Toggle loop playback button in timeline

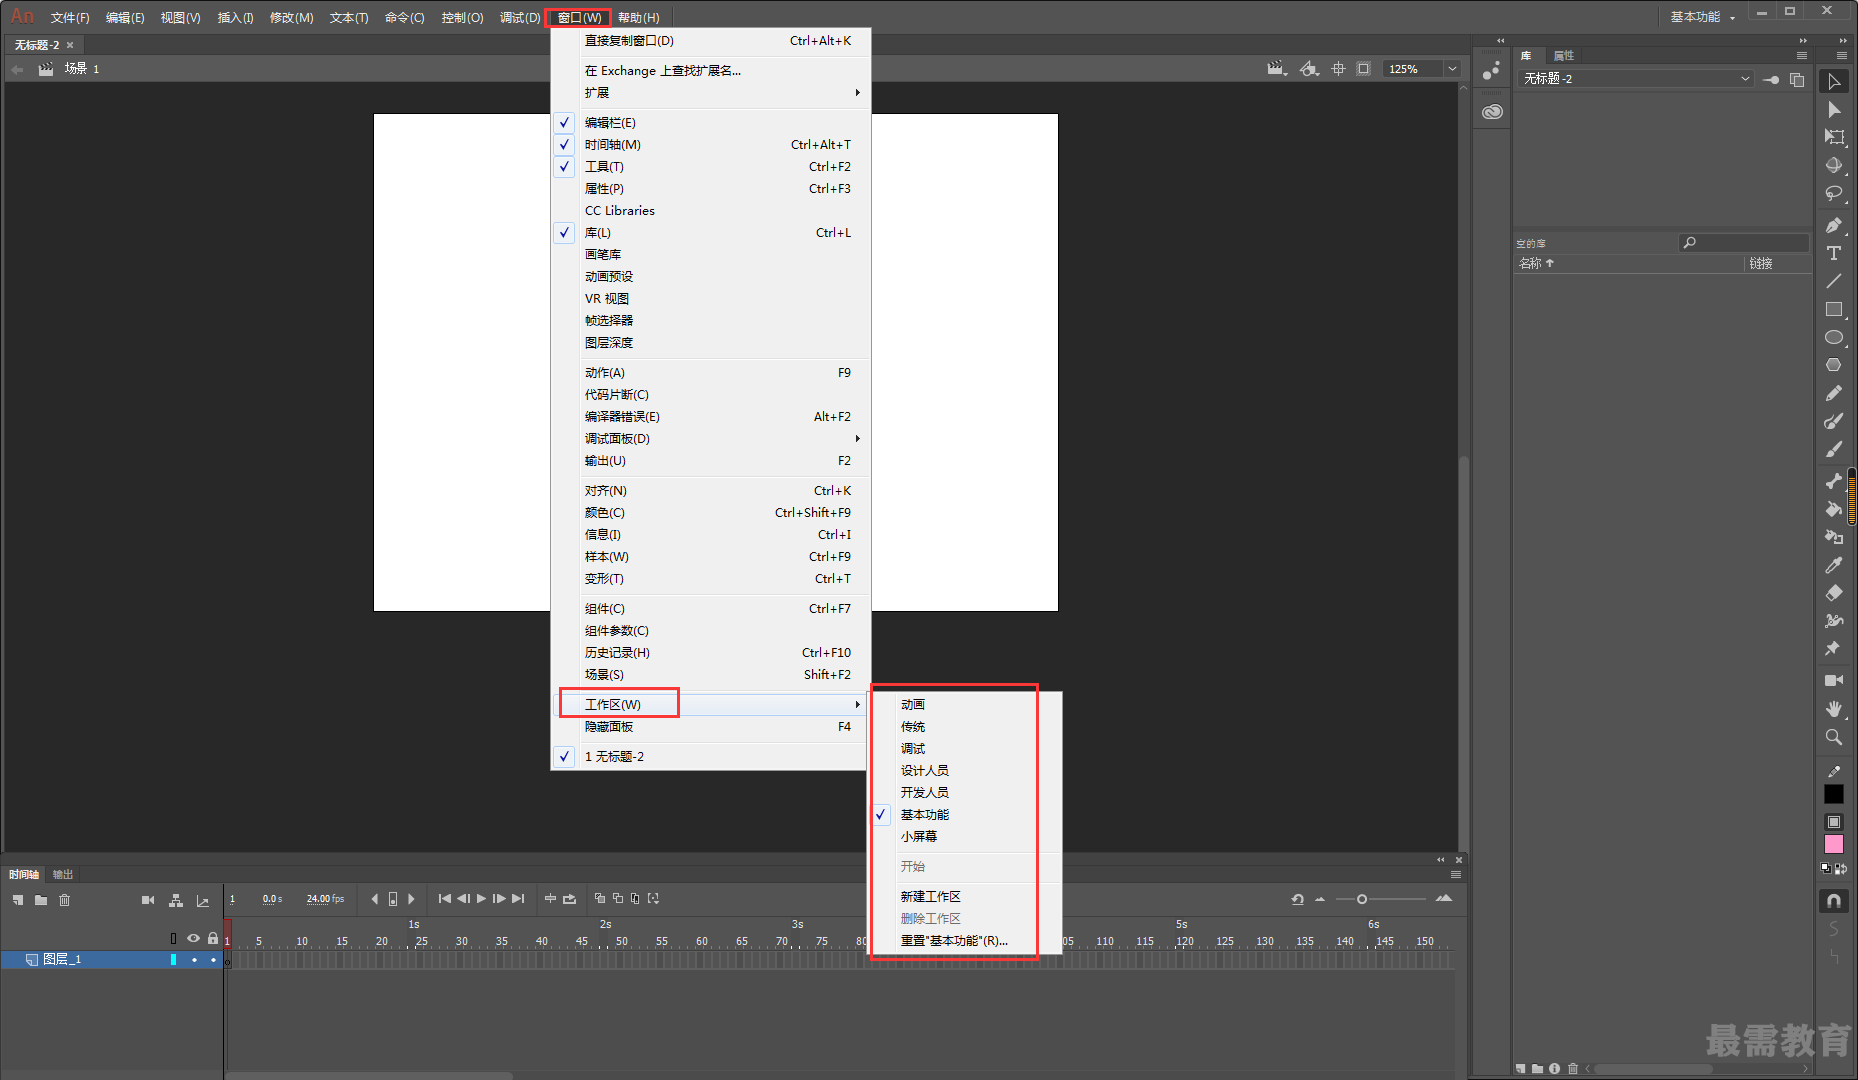click(570, 899)
